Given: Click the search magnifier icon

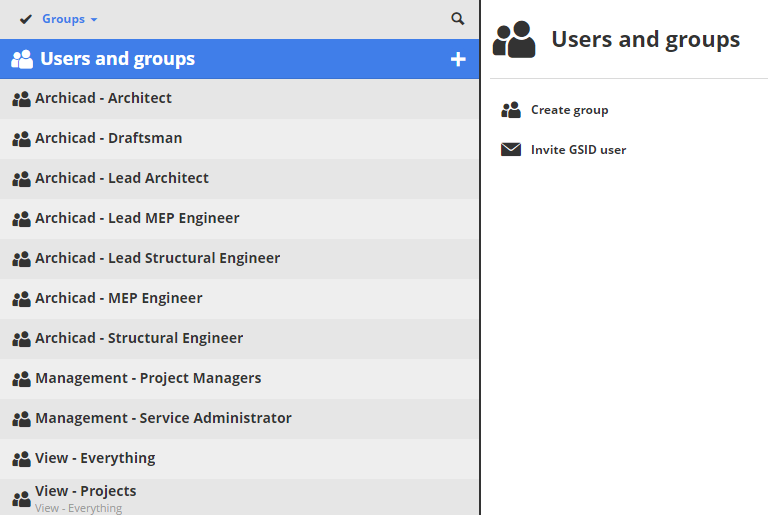Looking at the screenshot, I should pyautogui.click(x=458, y=19).
